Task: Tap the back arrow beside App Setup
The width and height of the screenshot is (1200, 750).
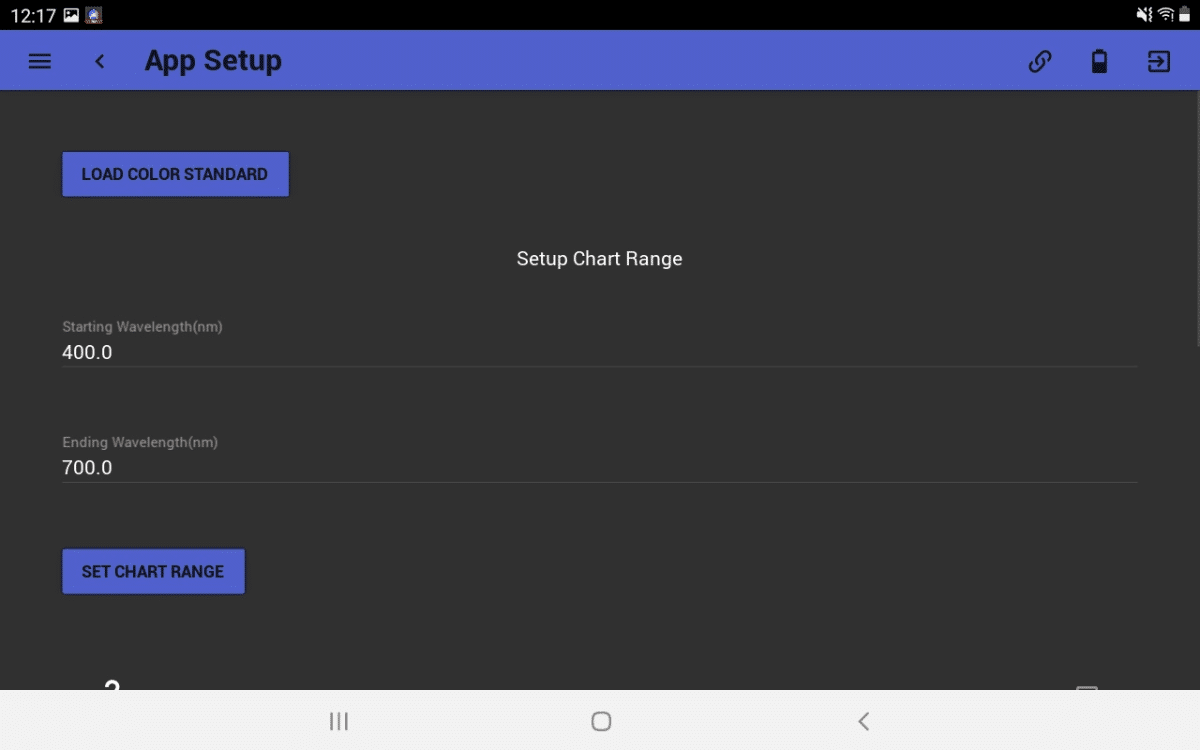Action: click(x=99, y=60)
